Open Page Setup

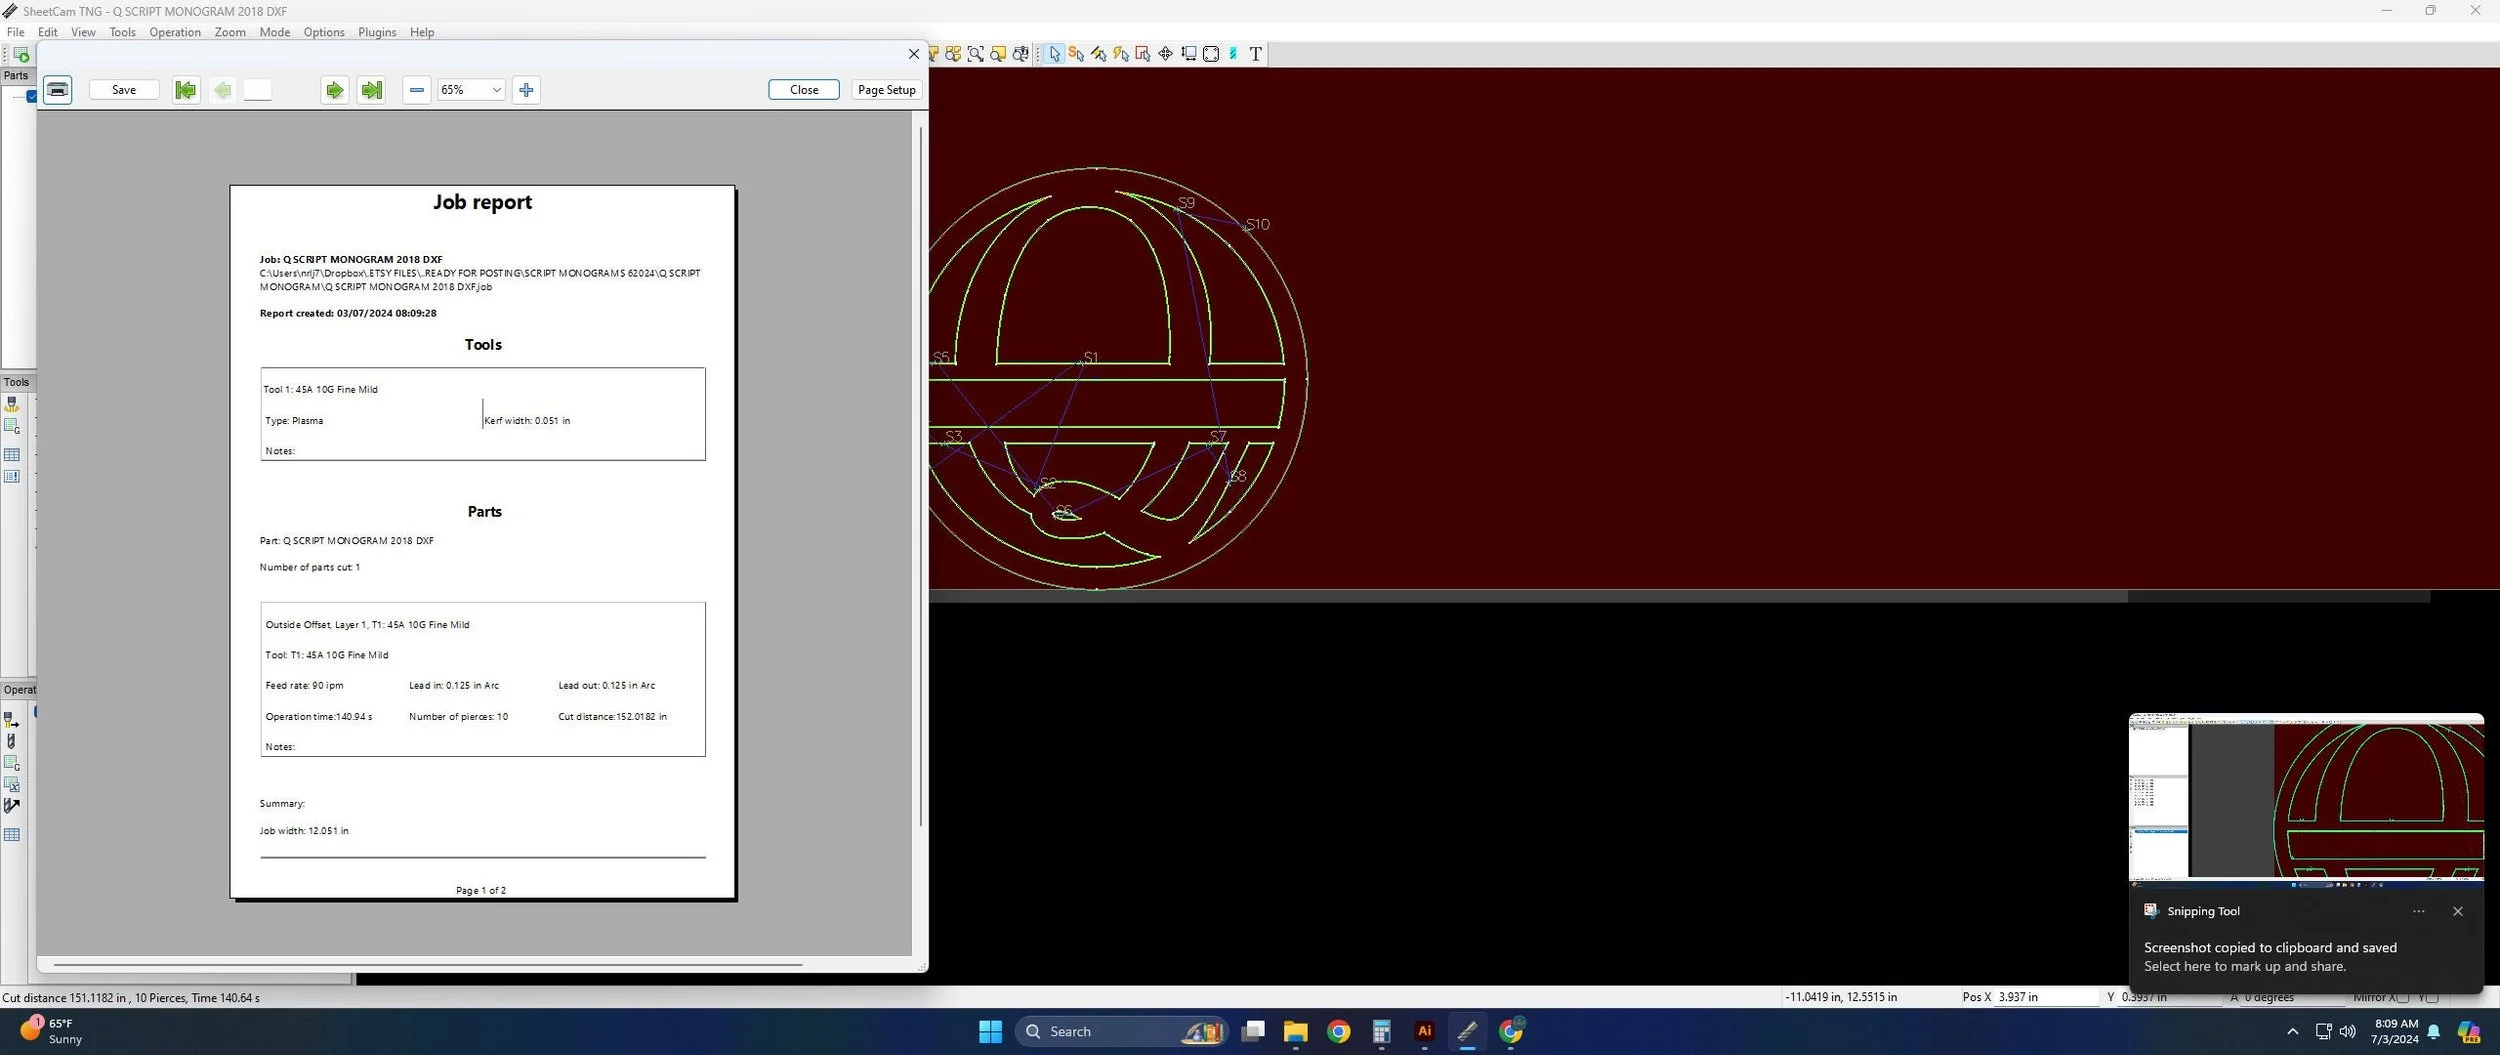click(x=887, y=90)
